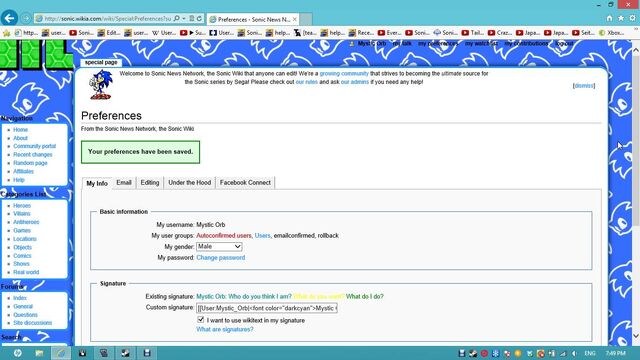Open the 'growing community' link
Image resolution: width=640 pixels, height=360 pixels.
pos(344,73)
